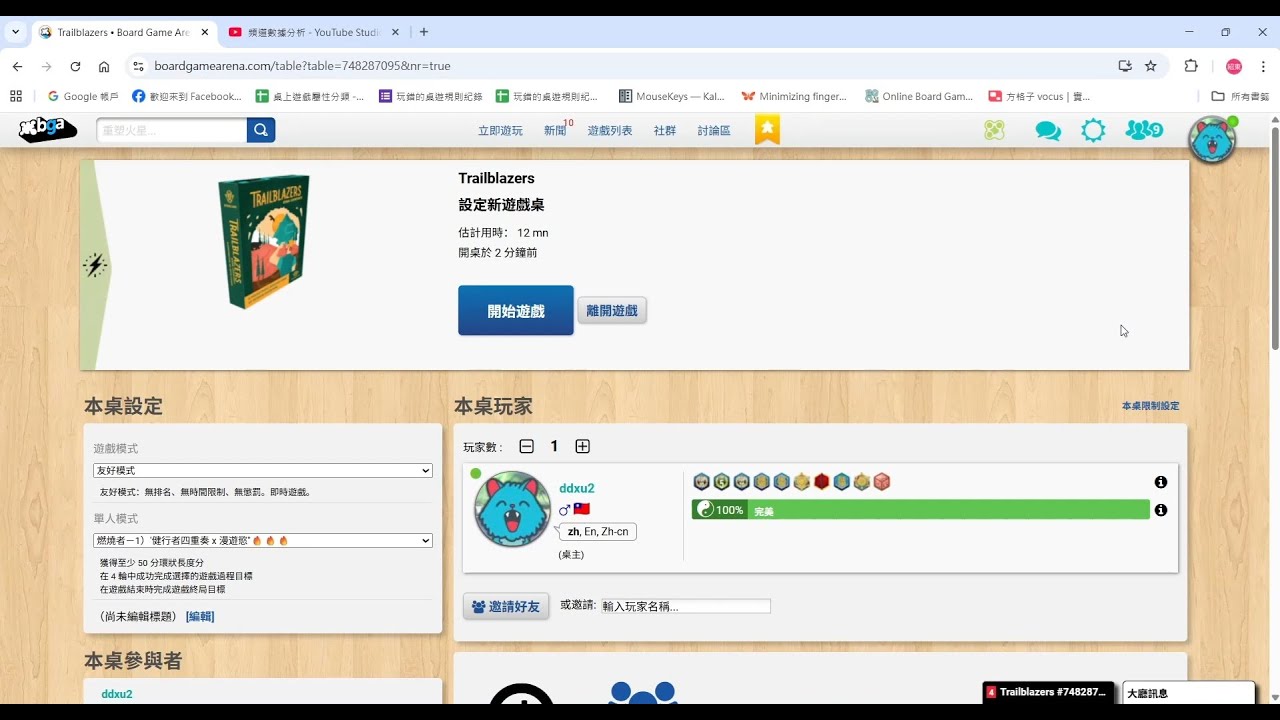Image resolution: width=1280 pixels, height=720 pixels.
Task: Open the MouseKeys bookmark
Action: coord(672,96)
